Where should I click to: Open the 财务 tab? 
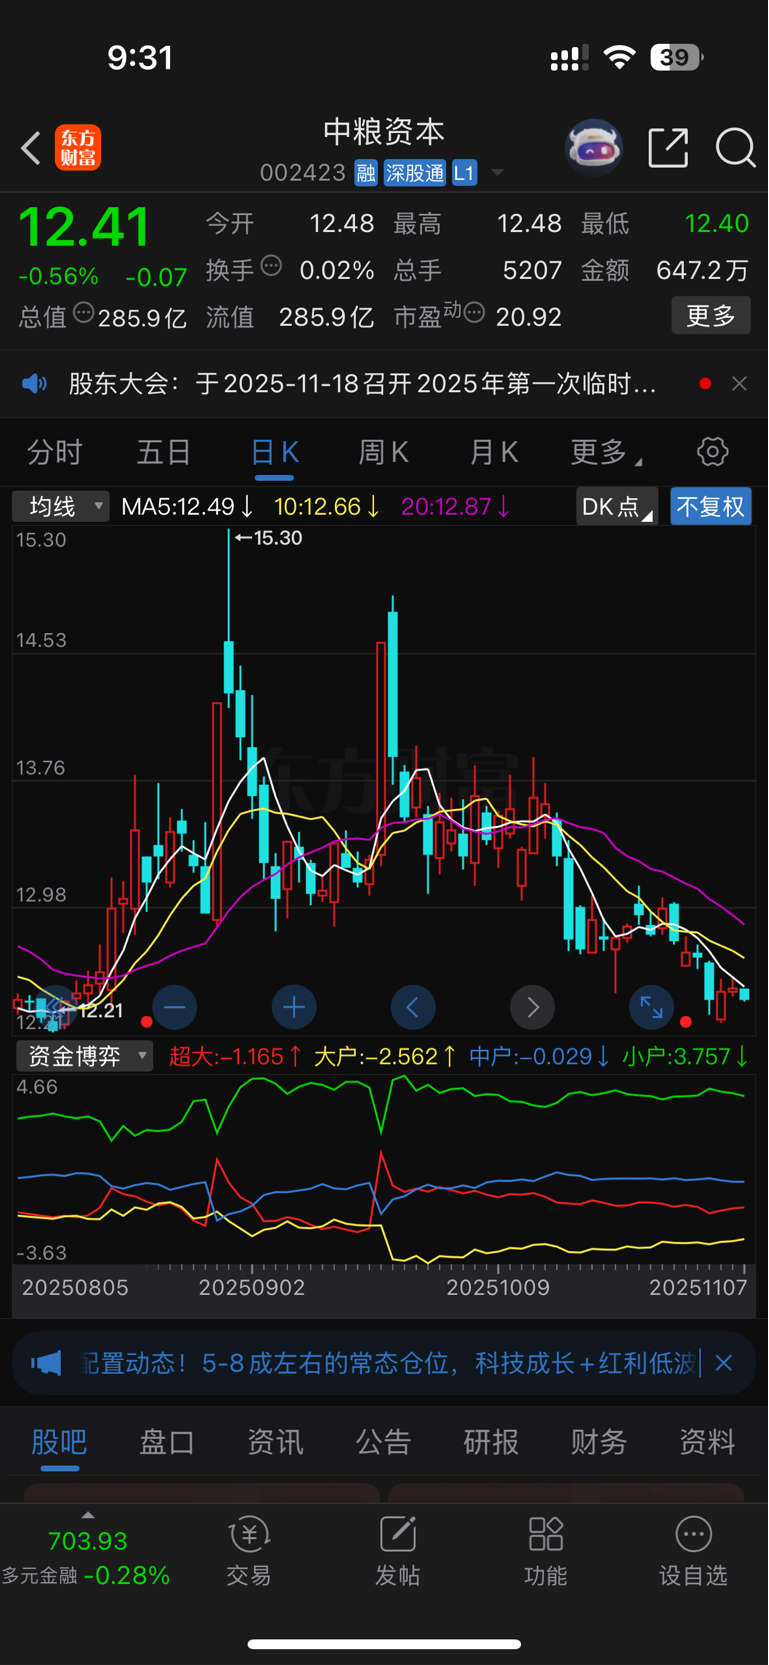coord(599,1442)
